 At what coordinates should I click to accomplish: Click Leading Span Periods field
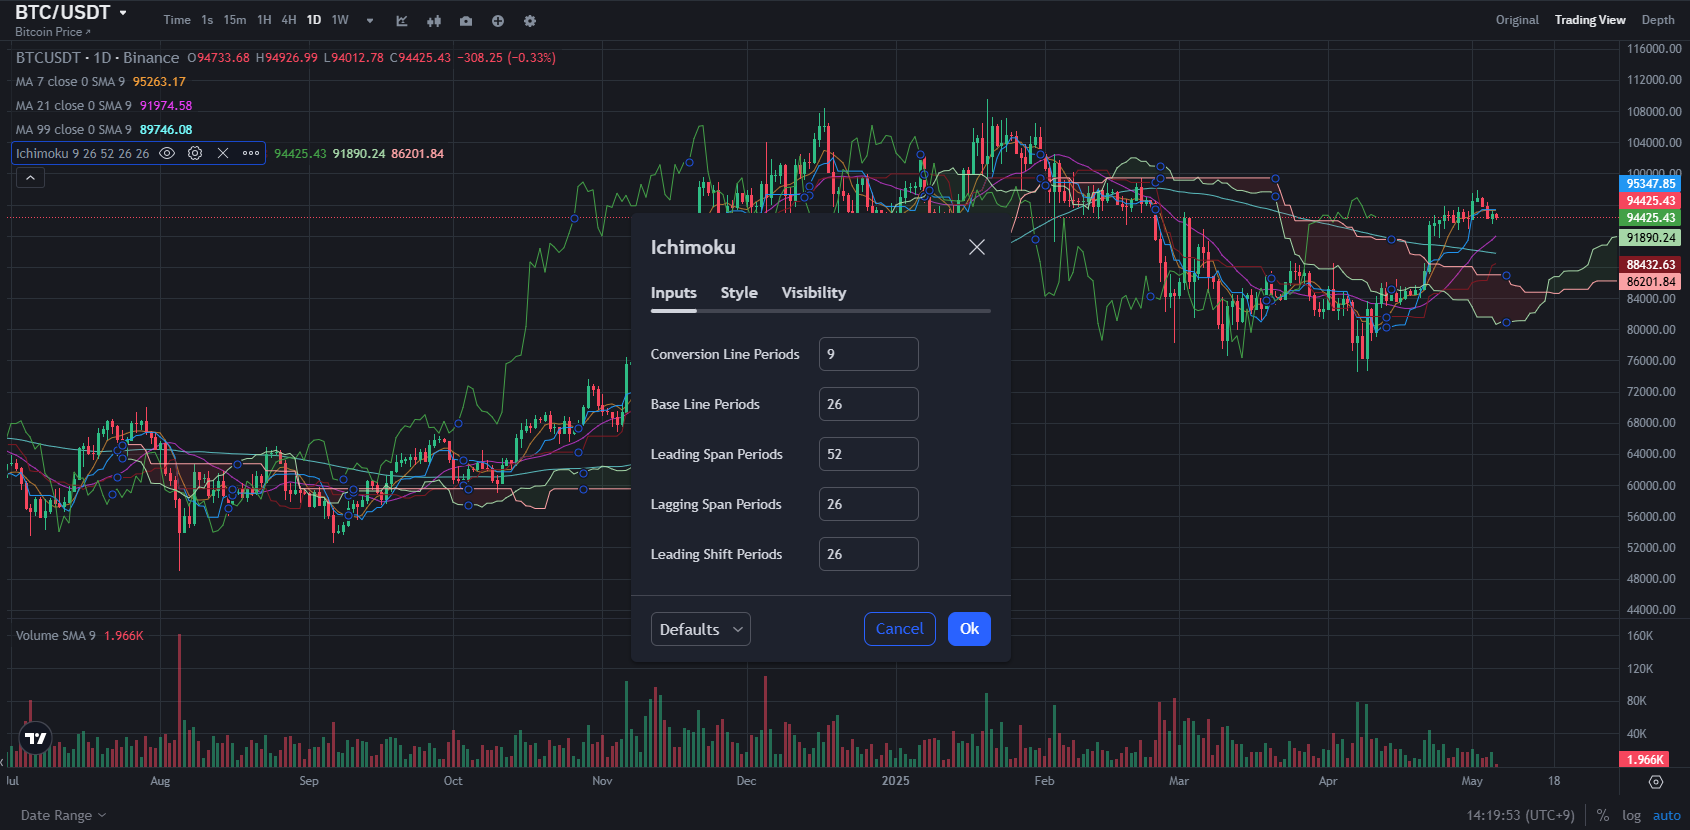pyautogui.click(x=869, y=454)
